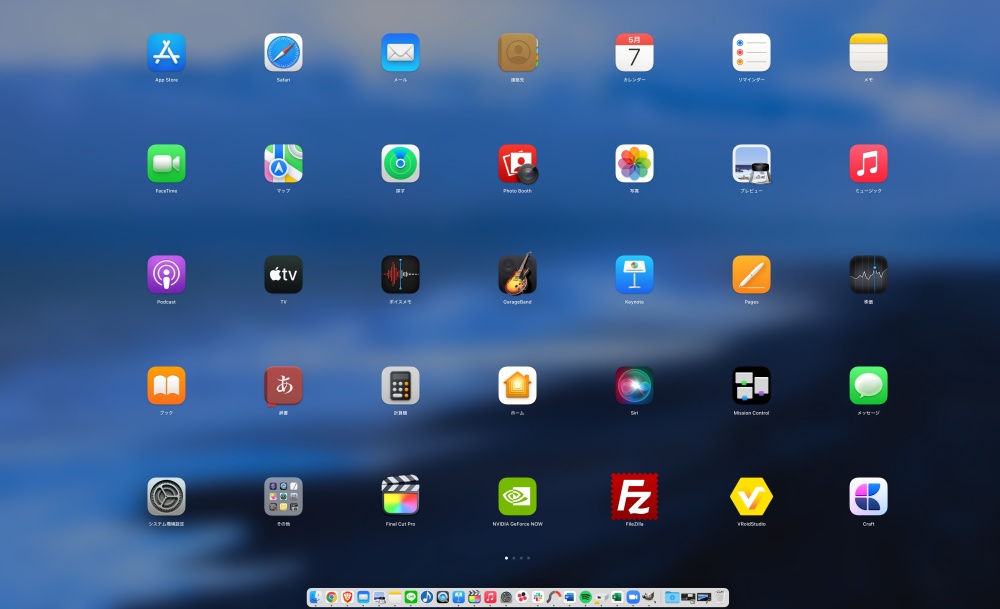The height and width of the screenshot is (609, 1000).
Task: Launch the Craft app
Action: (x=869, y=496)
